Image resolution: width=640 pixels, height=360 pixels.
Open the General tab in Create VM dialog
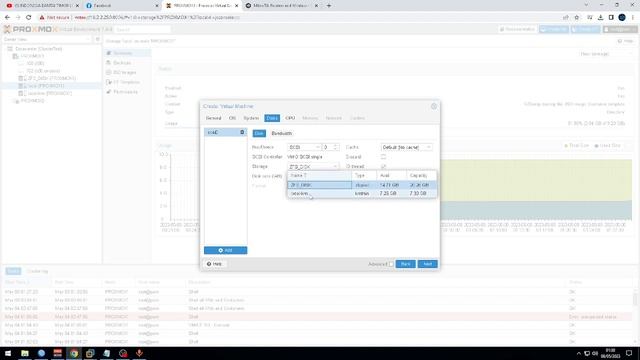[x=213, y=118]
